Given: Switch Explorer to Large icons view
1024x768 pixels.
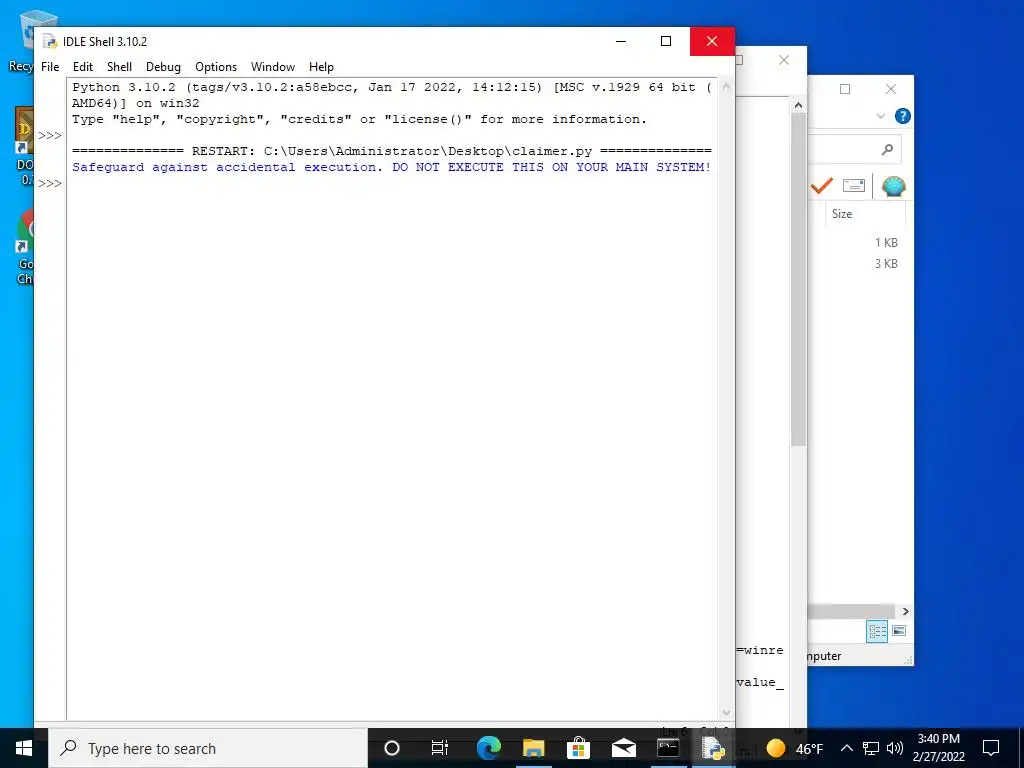Looking at the screenshot, I should (899, 631).
